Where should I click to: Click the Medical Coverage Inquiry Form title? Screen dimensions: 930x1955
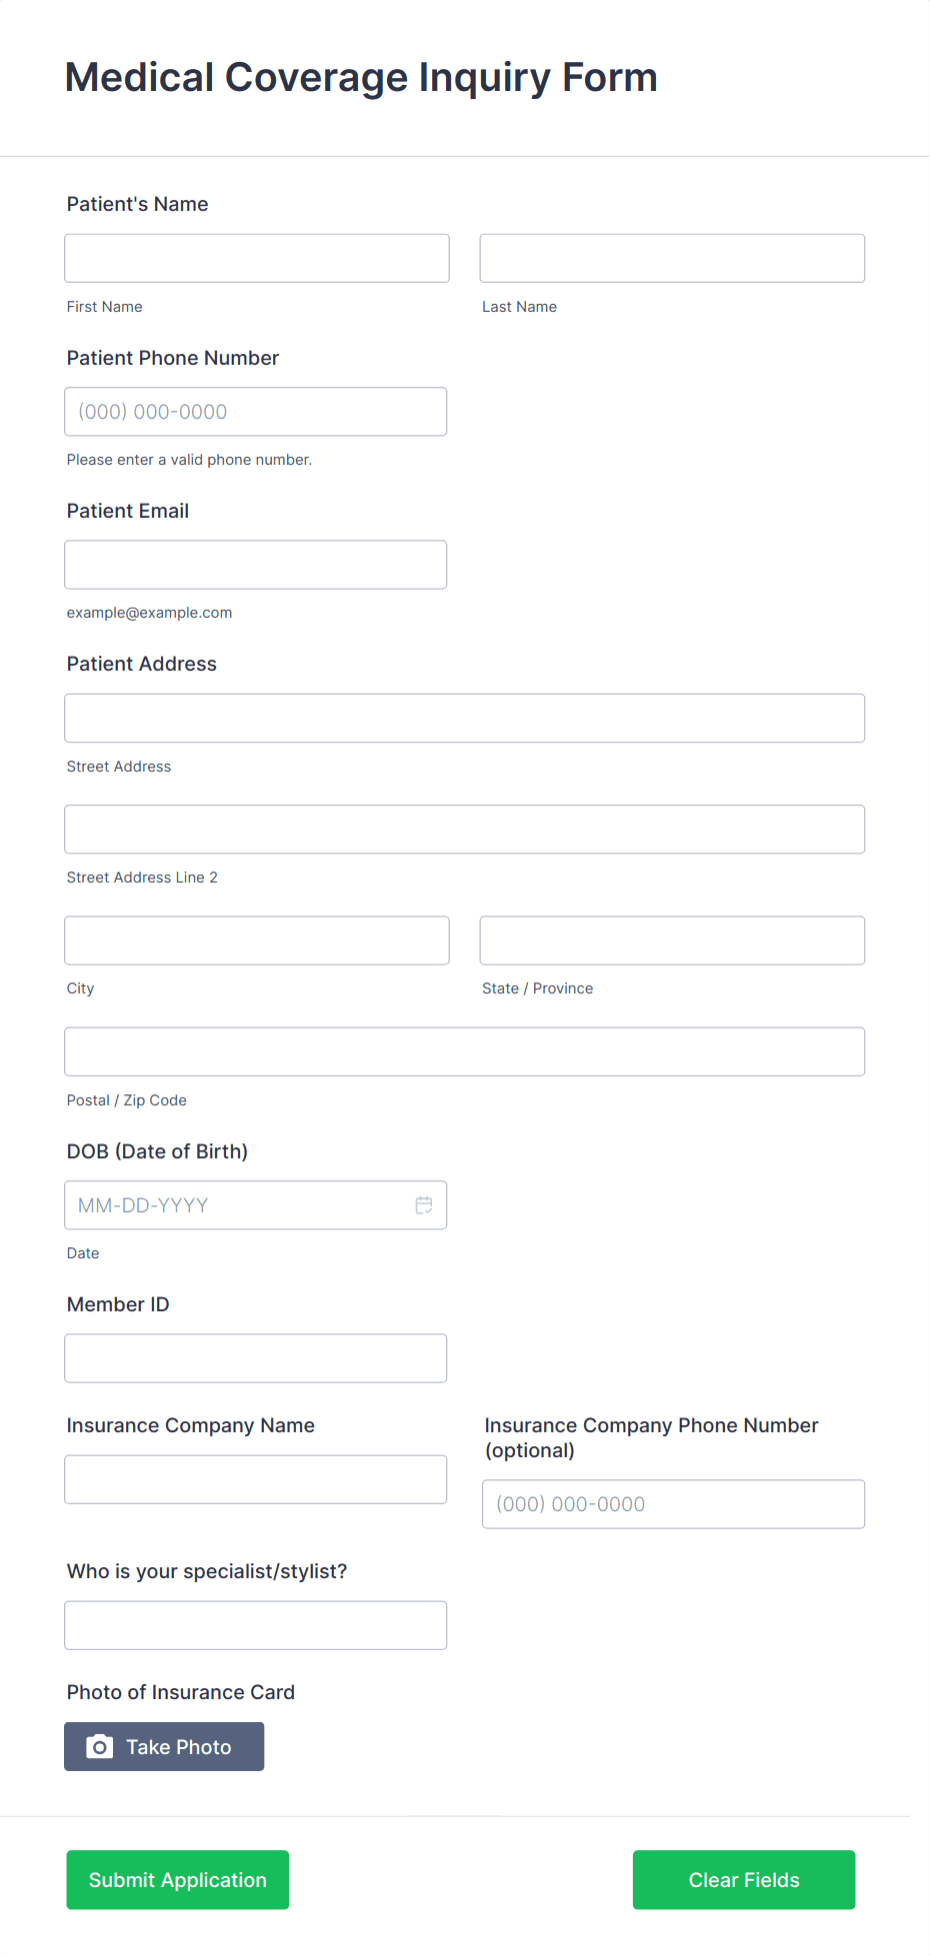tap(361, 77)
